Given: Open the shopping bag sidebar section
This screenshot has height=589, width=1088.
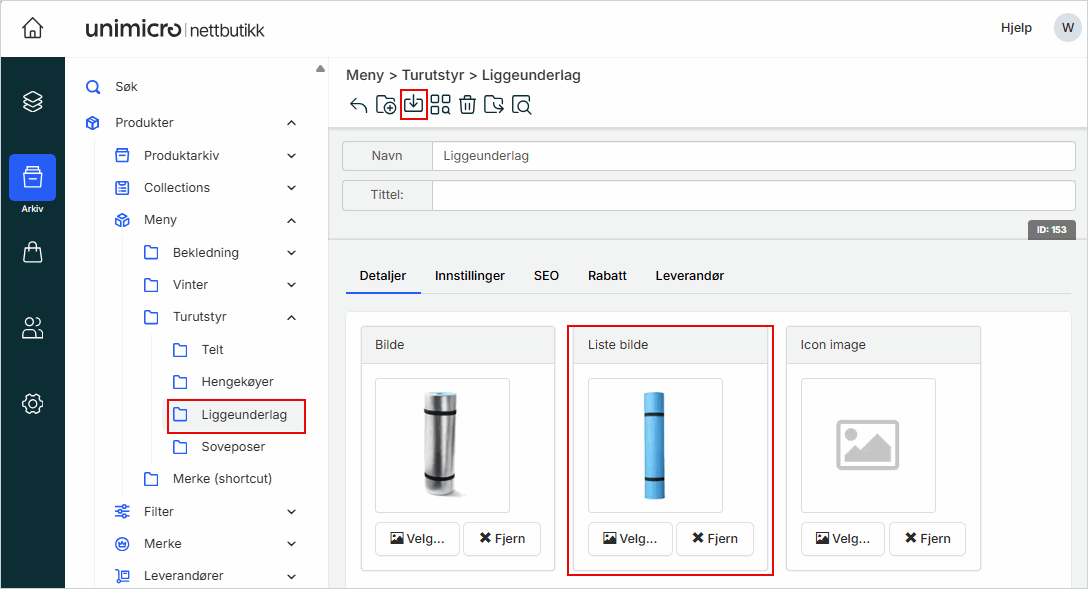Looking at the screenshot, I should pyautogui.click(x=33, y=253).
